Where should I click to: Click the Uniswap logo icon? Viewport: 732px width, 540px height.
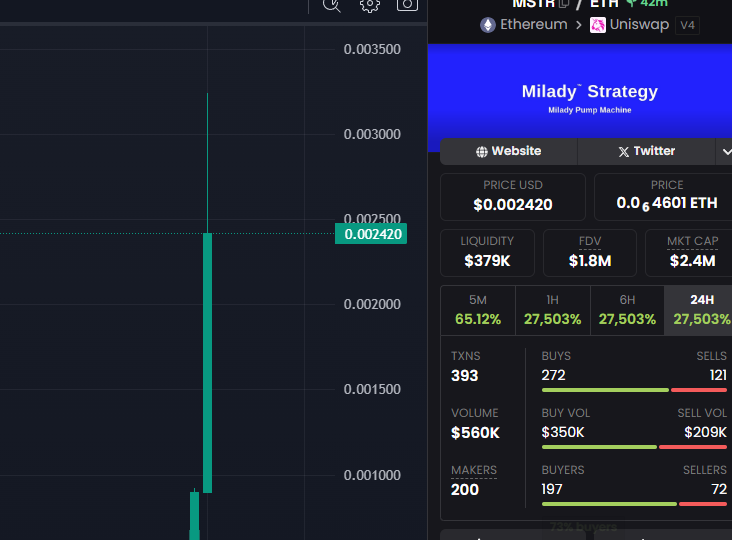coord(598,25)
